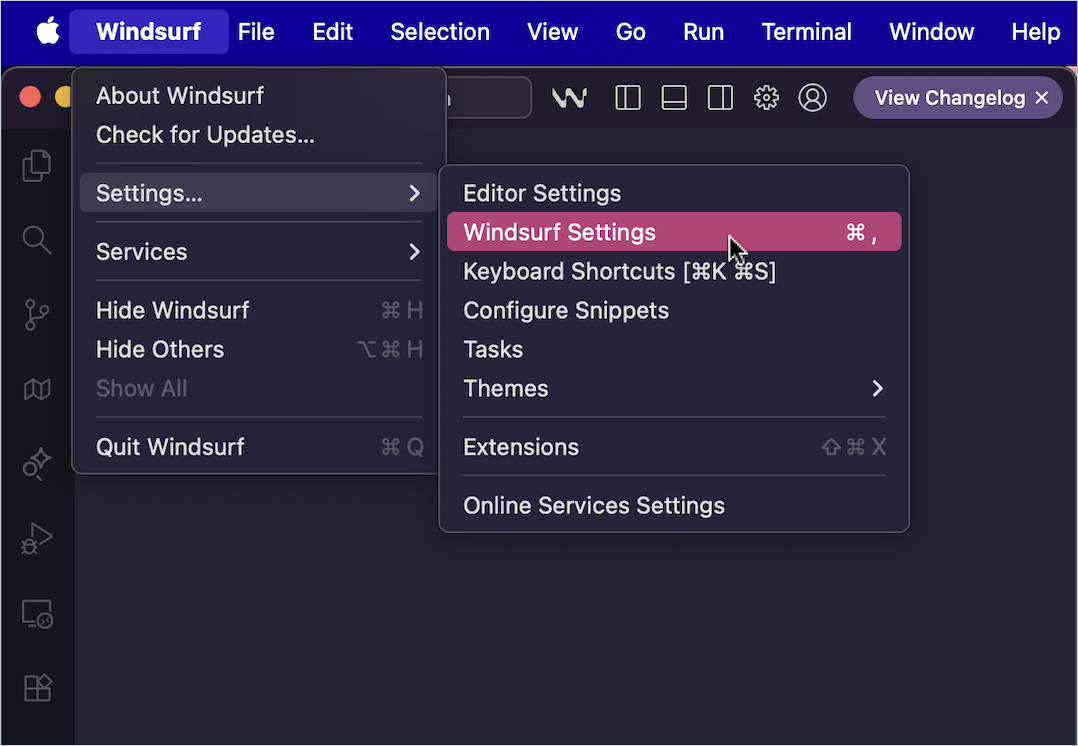The height and width of the screenshot is (746, 1078).
Task: Expand the Settings… submenu entry
Action: pos(258,193)
